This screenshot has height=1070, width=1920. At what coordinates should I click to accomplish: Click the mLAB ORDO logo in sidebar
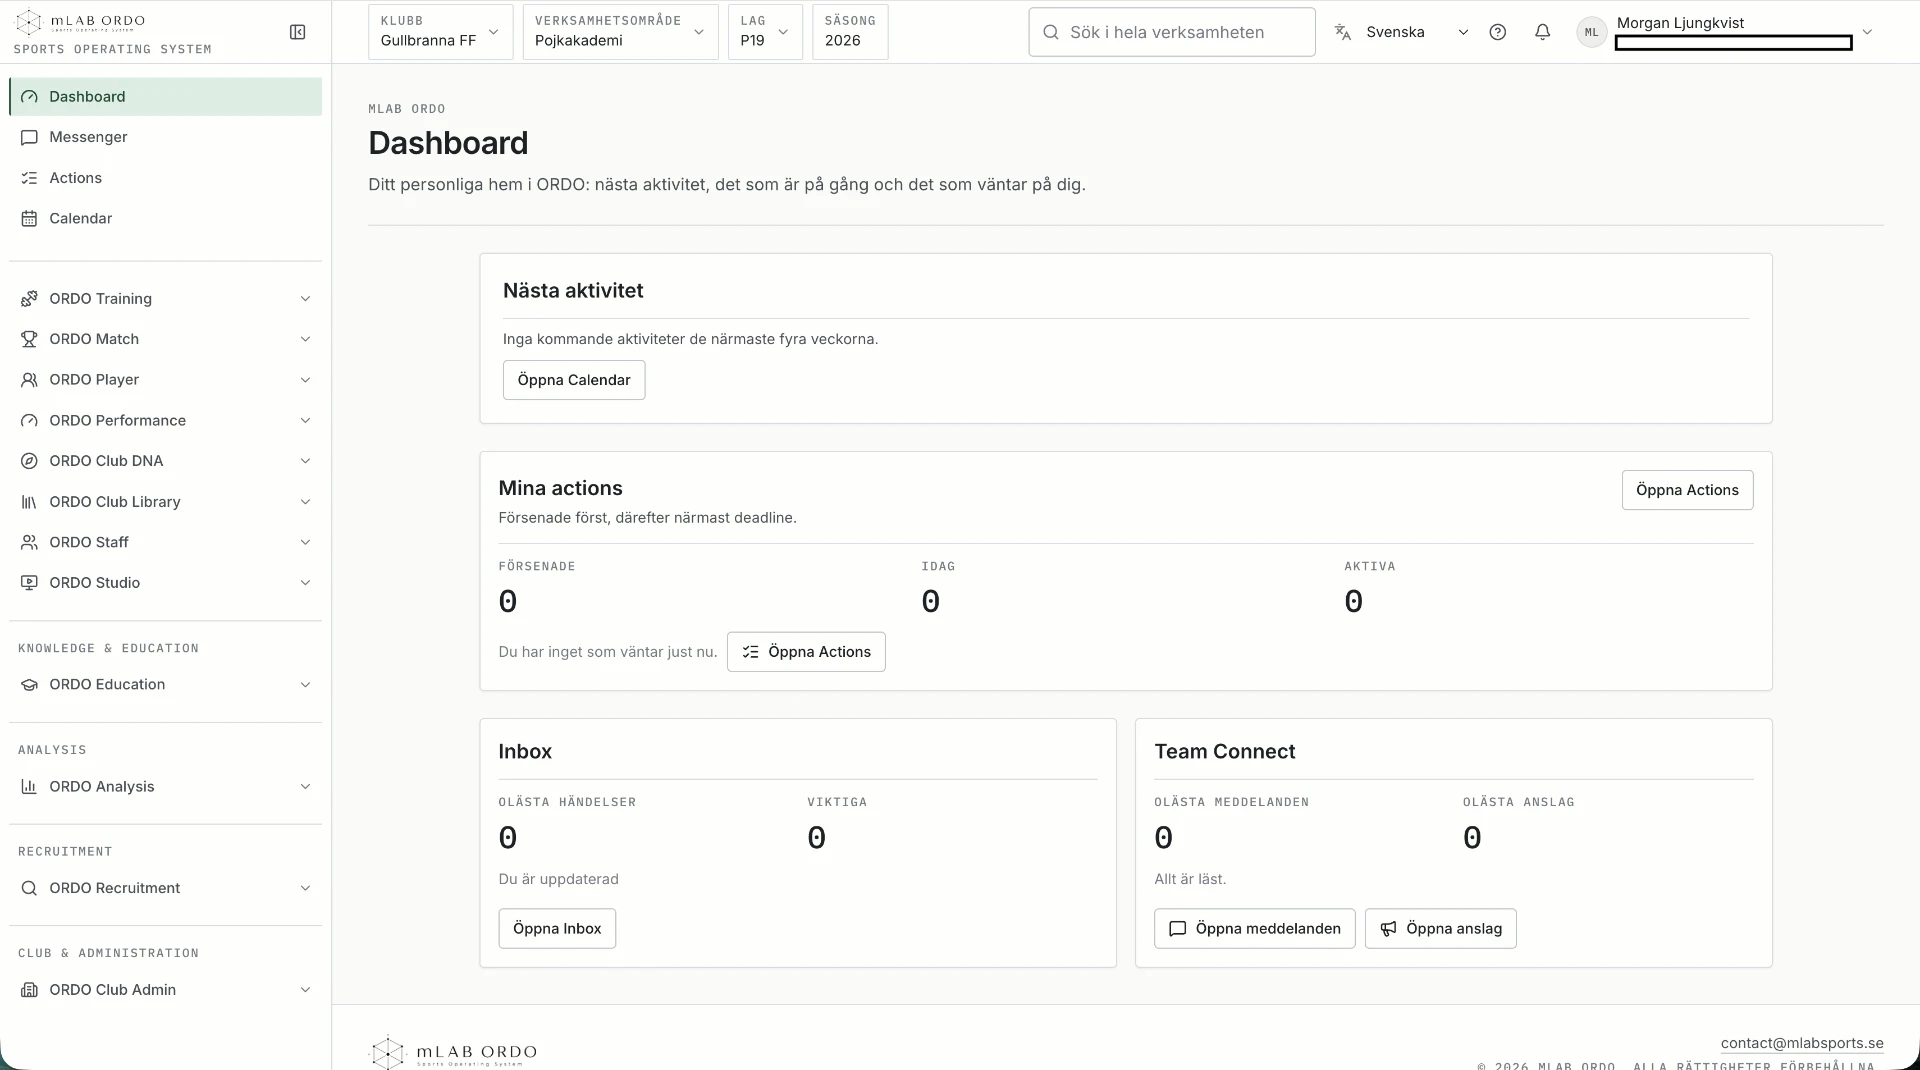(82, 21)
